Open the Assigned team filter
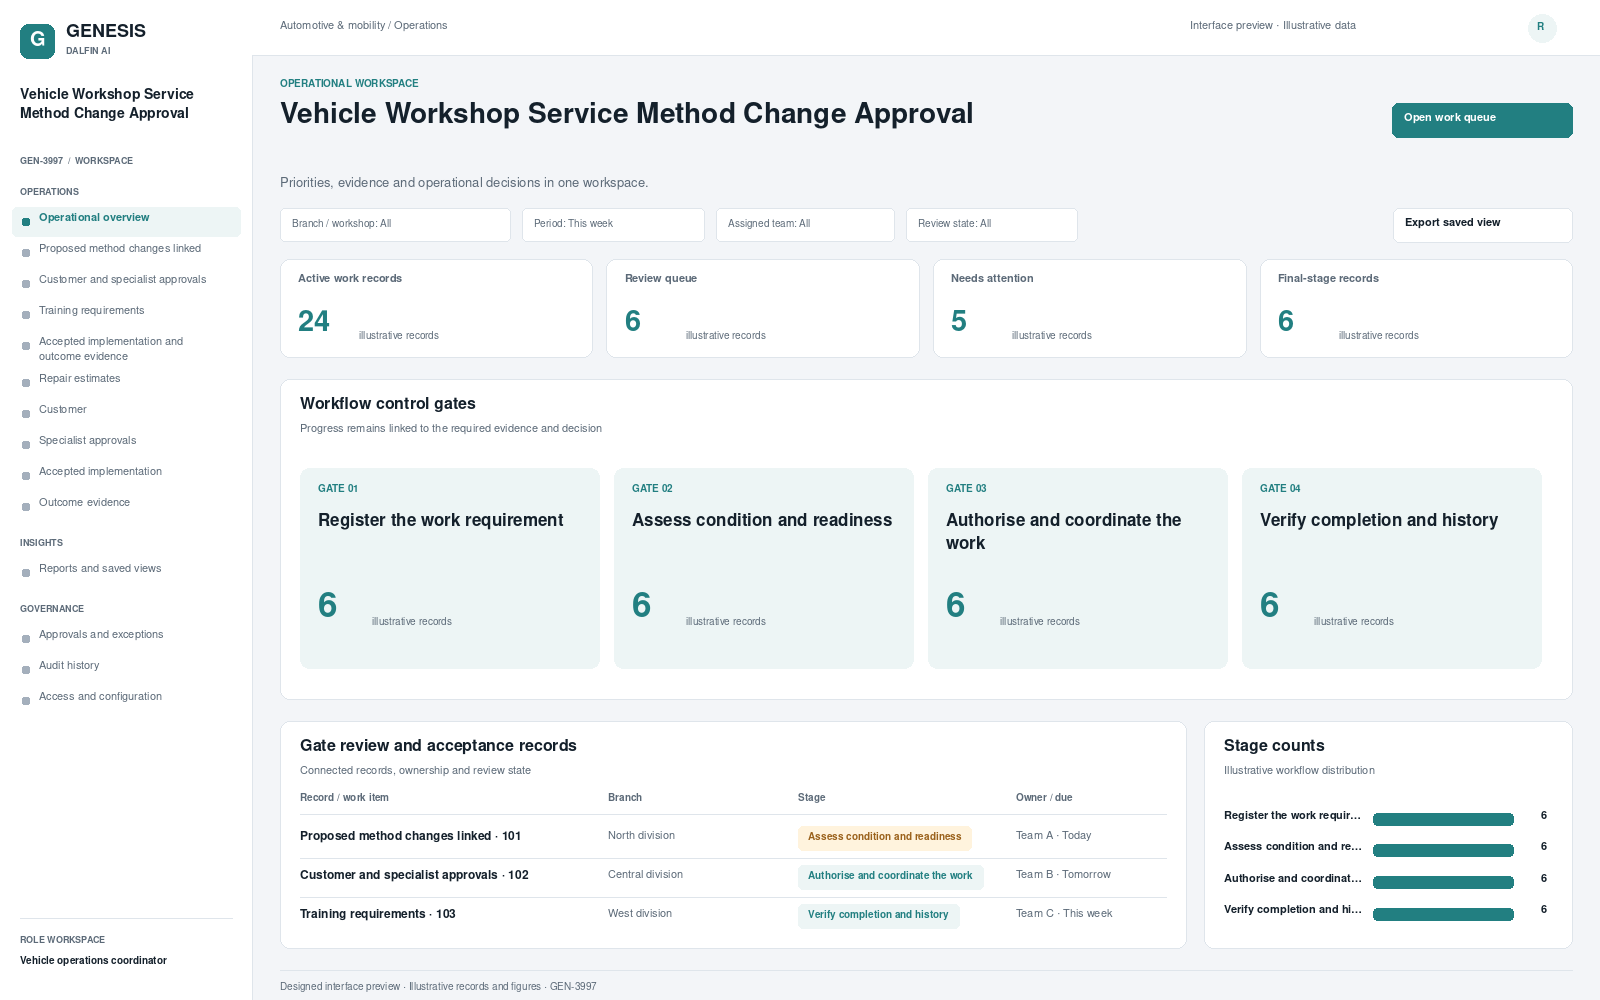Image resolution: width=1600 pixels, height=1000 pixels. pos(805,225)
